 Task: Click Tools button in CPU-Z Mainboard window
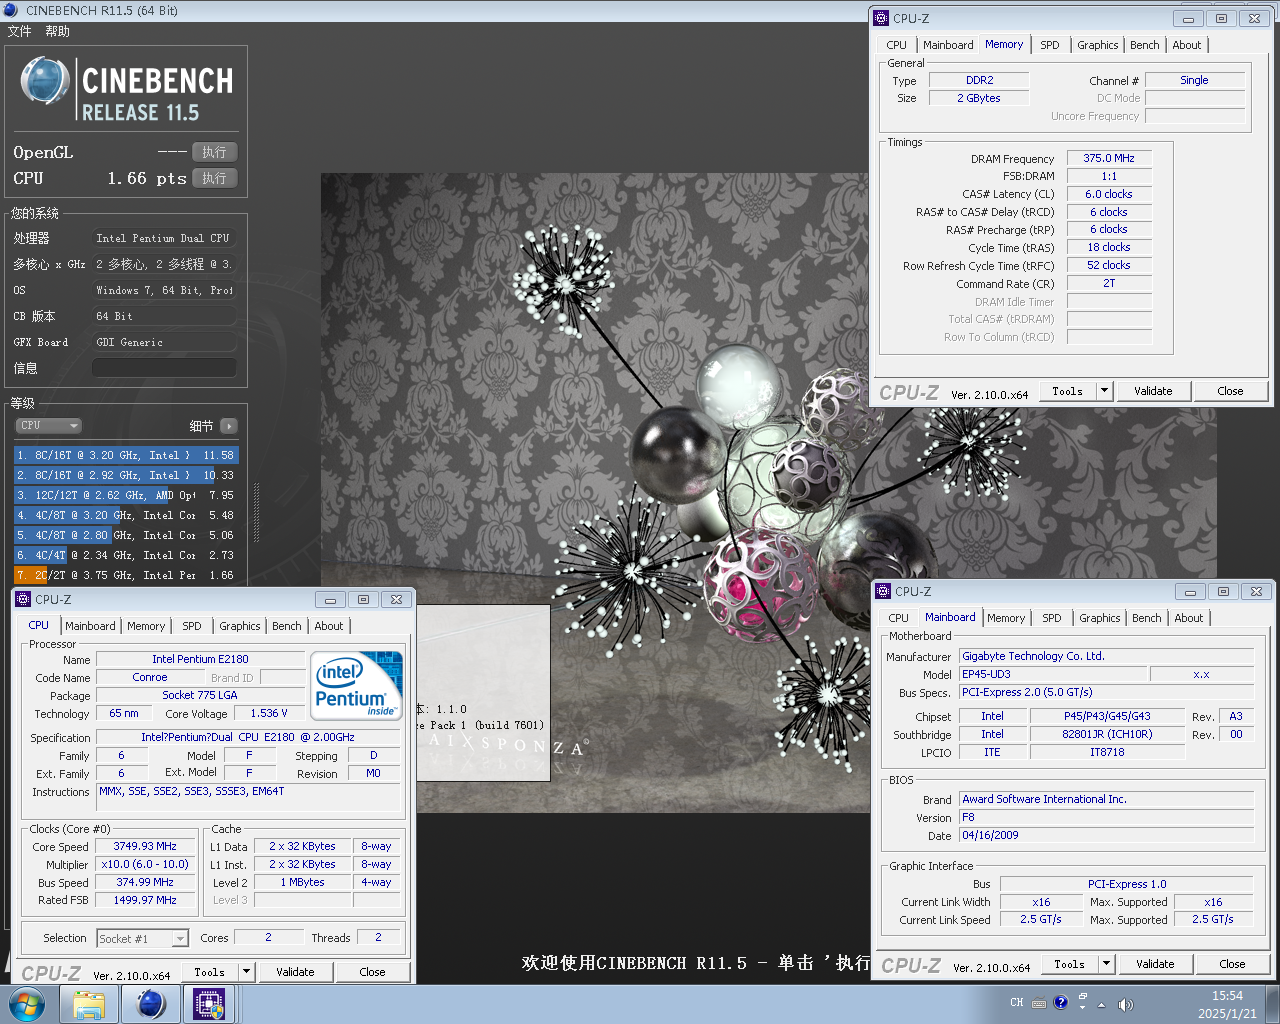(1070, 963)
